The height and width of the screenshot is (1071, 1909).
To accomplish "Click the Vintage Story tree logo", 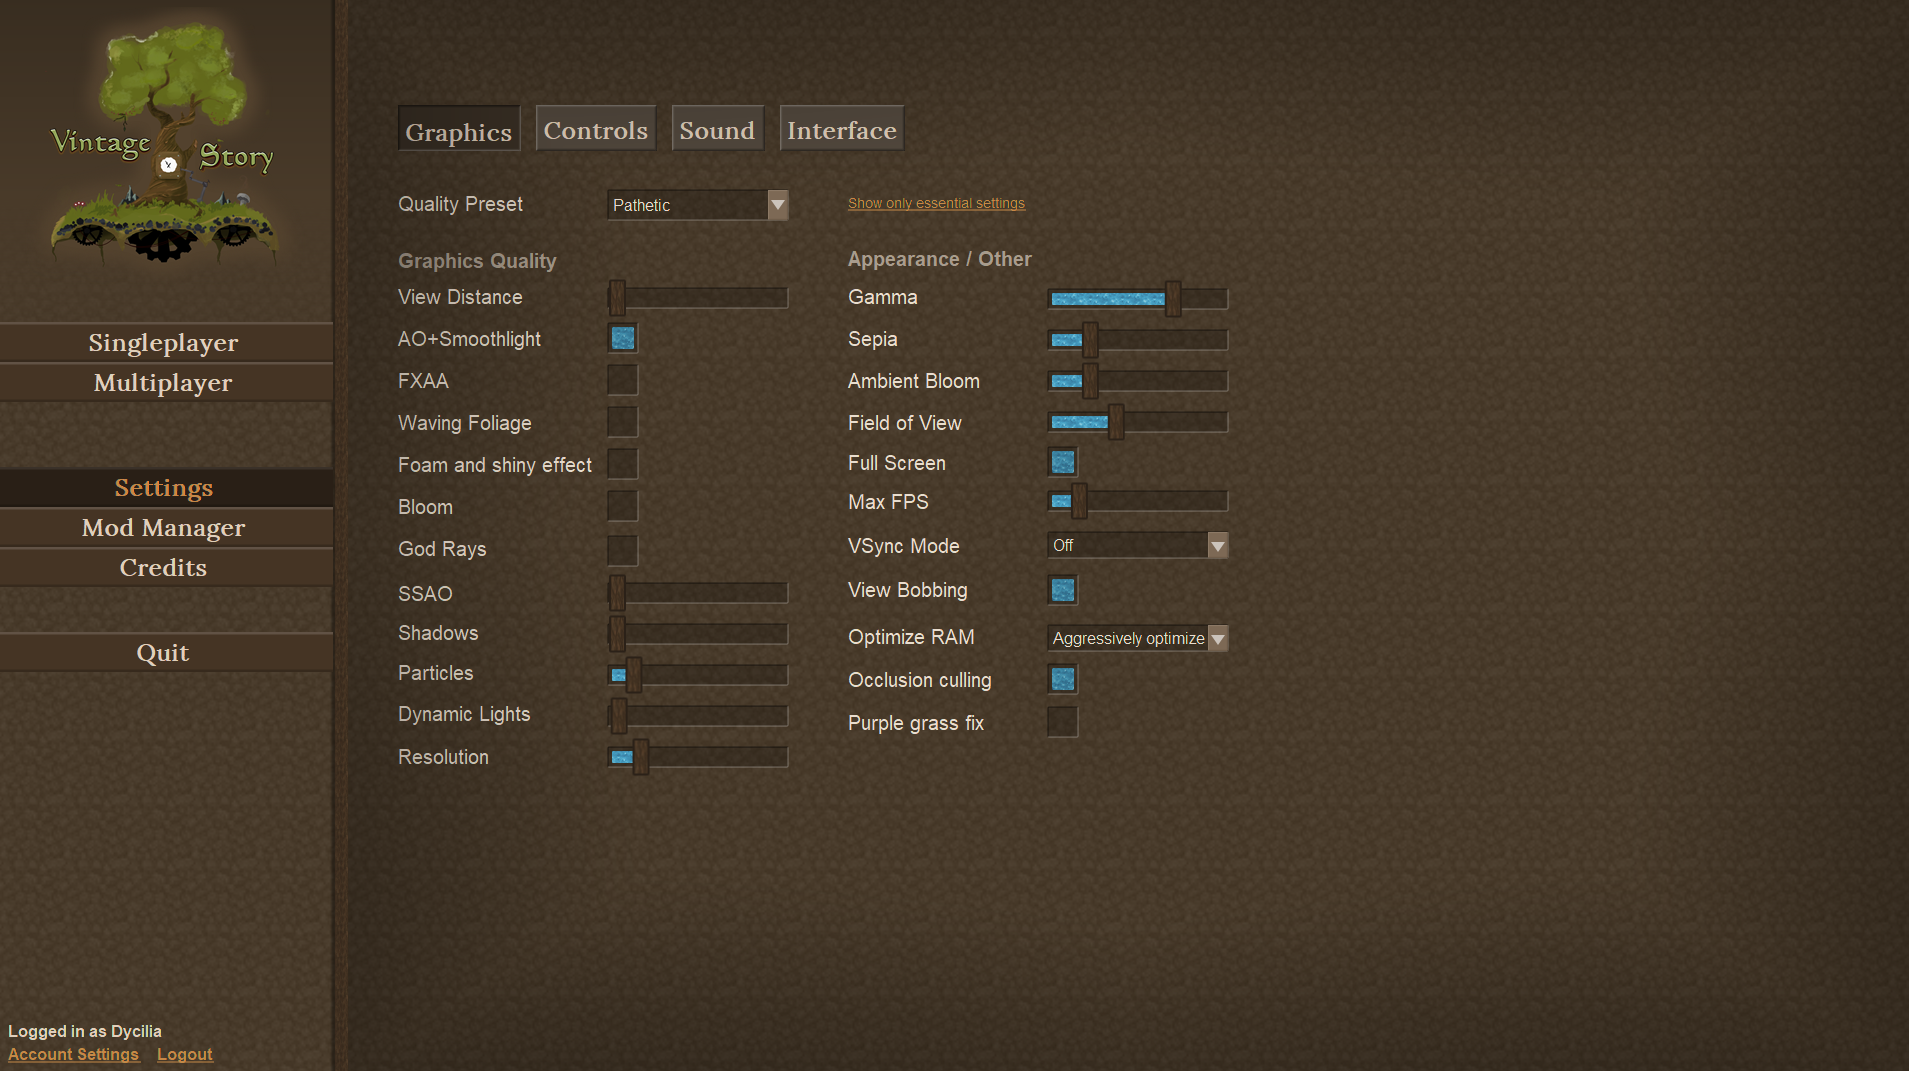I will pos(165,145).
